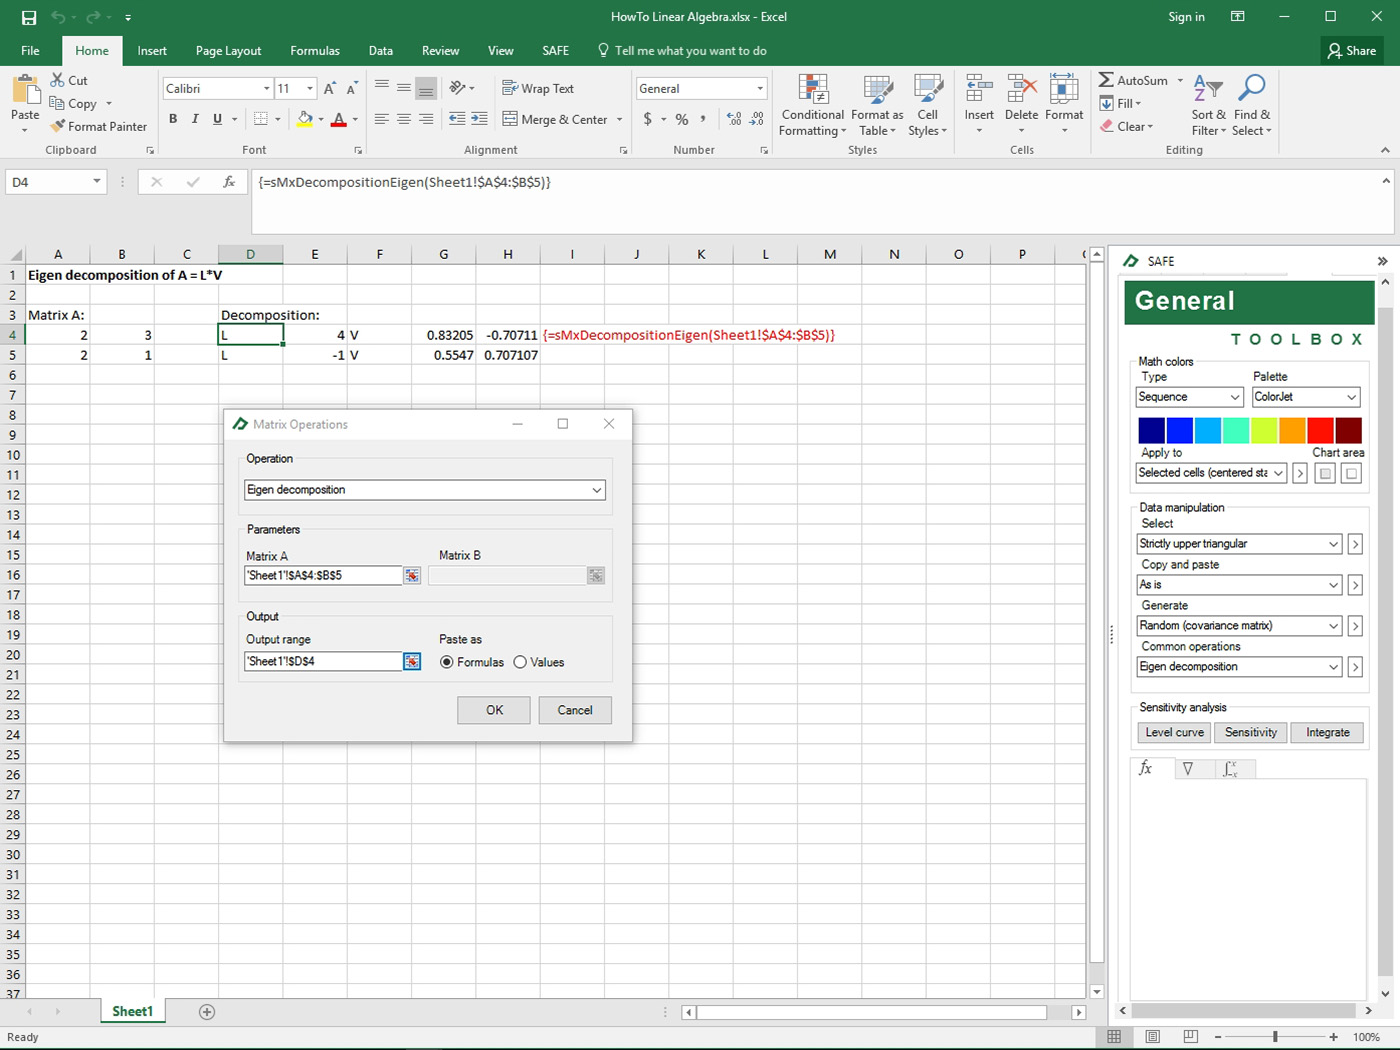The width and height of the screenshot is (1400, 1050).
Task: Open the File menu tab
Action: (x=30, y=51)
